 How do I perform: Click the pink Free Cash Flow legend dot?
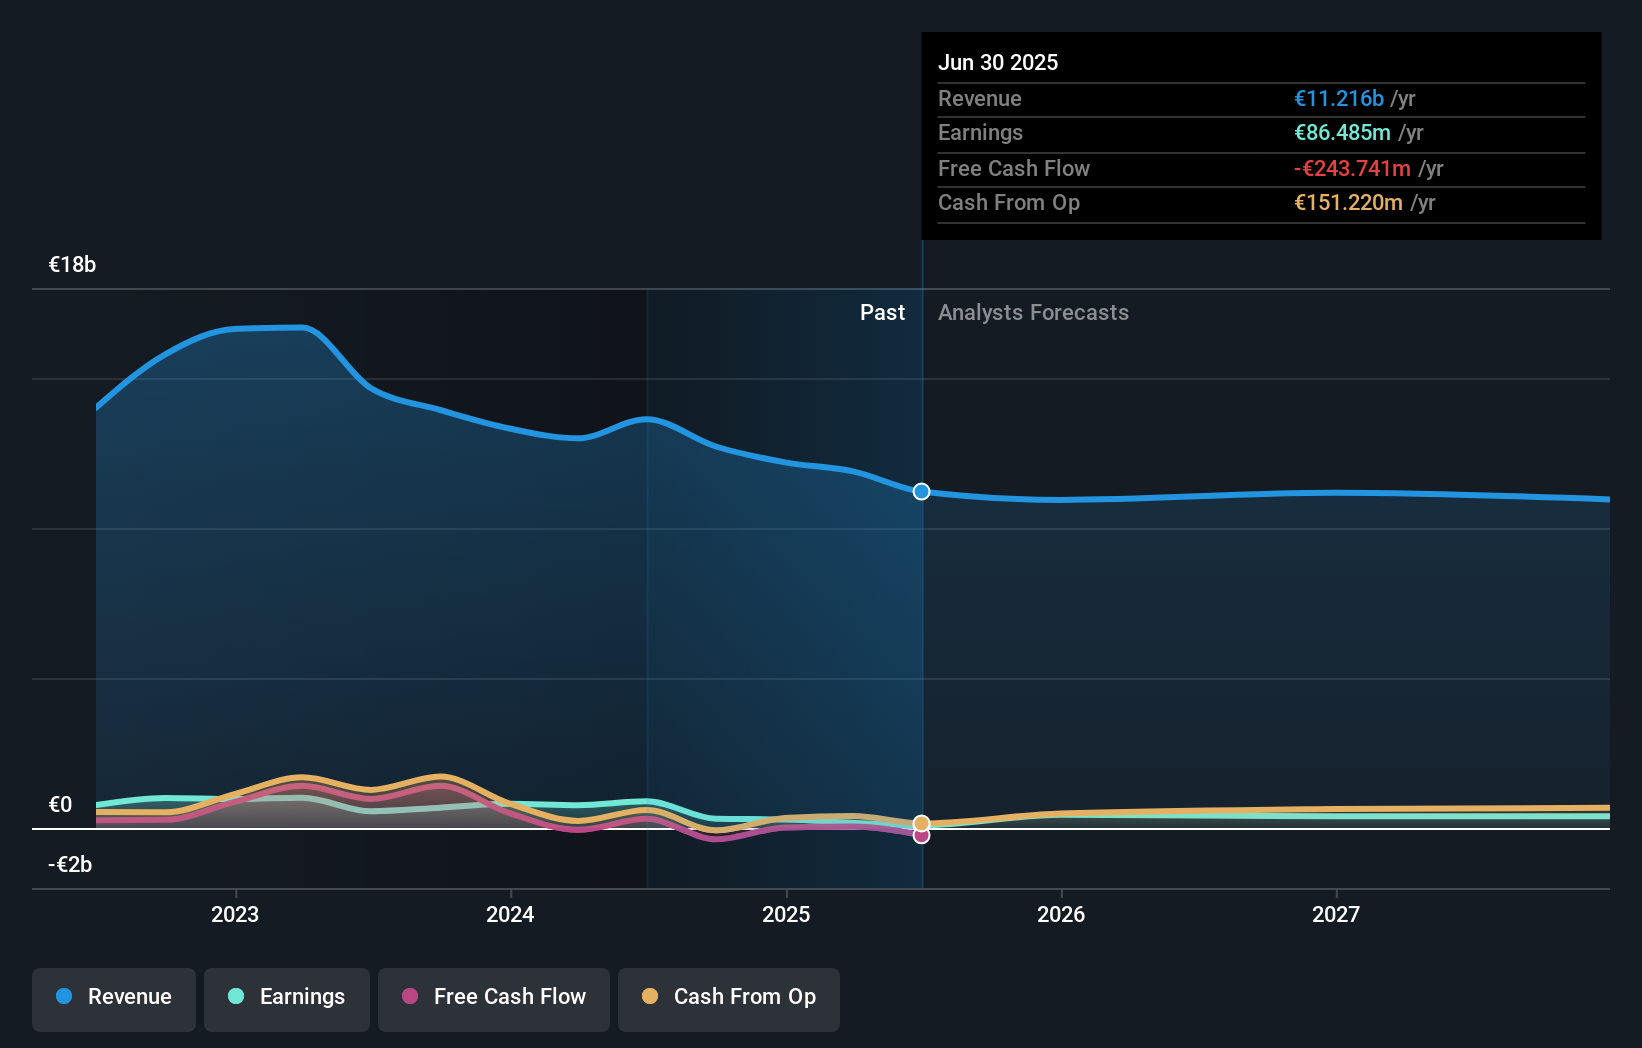click(411, 997)
